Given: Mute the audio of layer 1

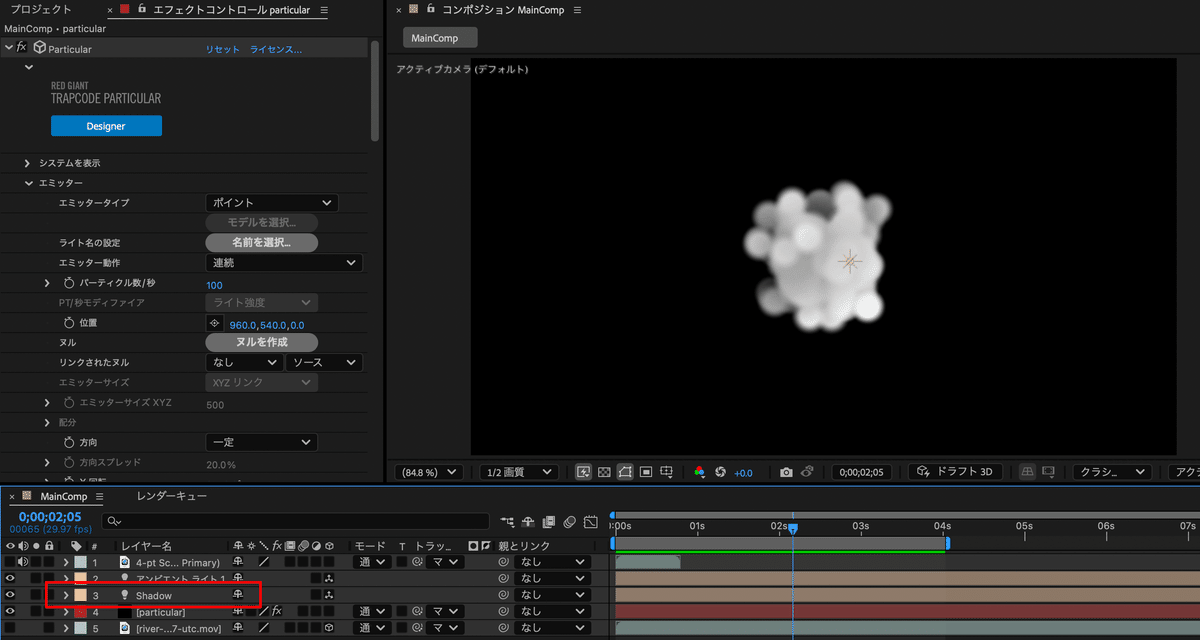Looking at the screenshot, I should [23, 562].
